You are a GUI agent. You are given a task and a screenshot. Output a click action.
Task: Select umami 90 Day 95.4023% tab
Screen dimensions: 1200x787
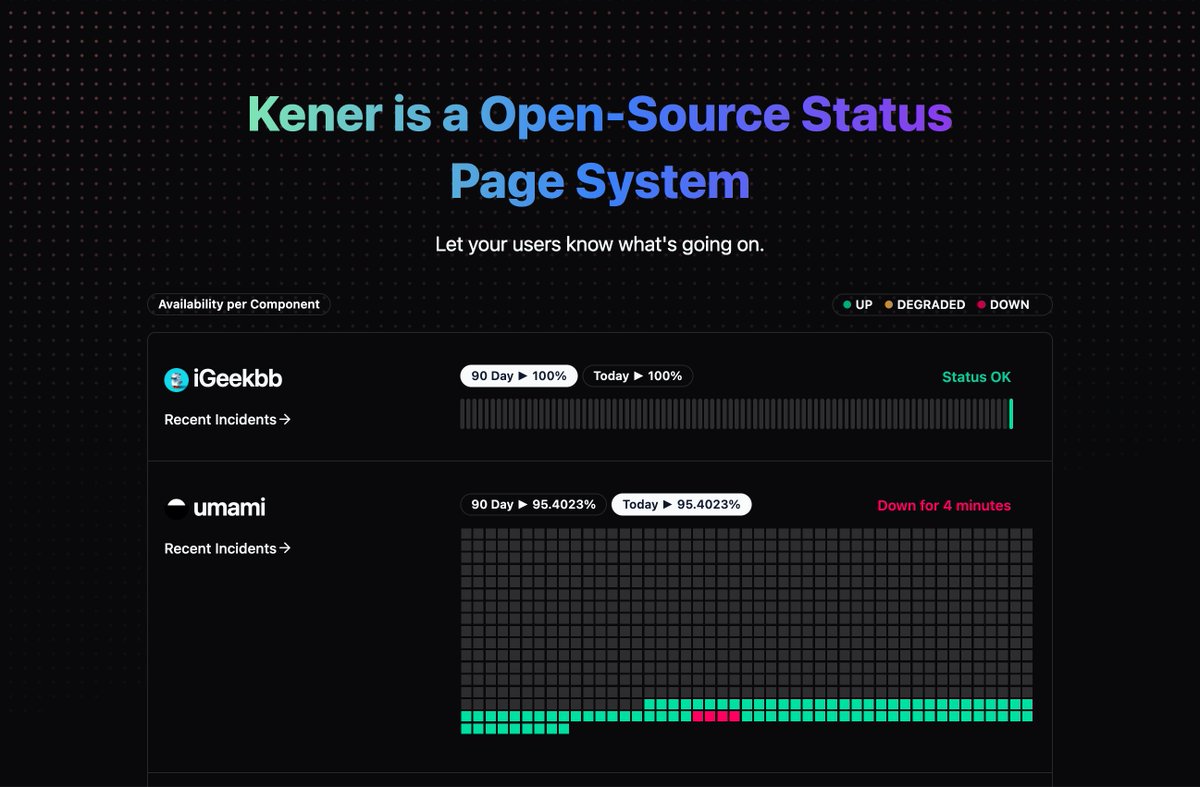coord(534,504)
